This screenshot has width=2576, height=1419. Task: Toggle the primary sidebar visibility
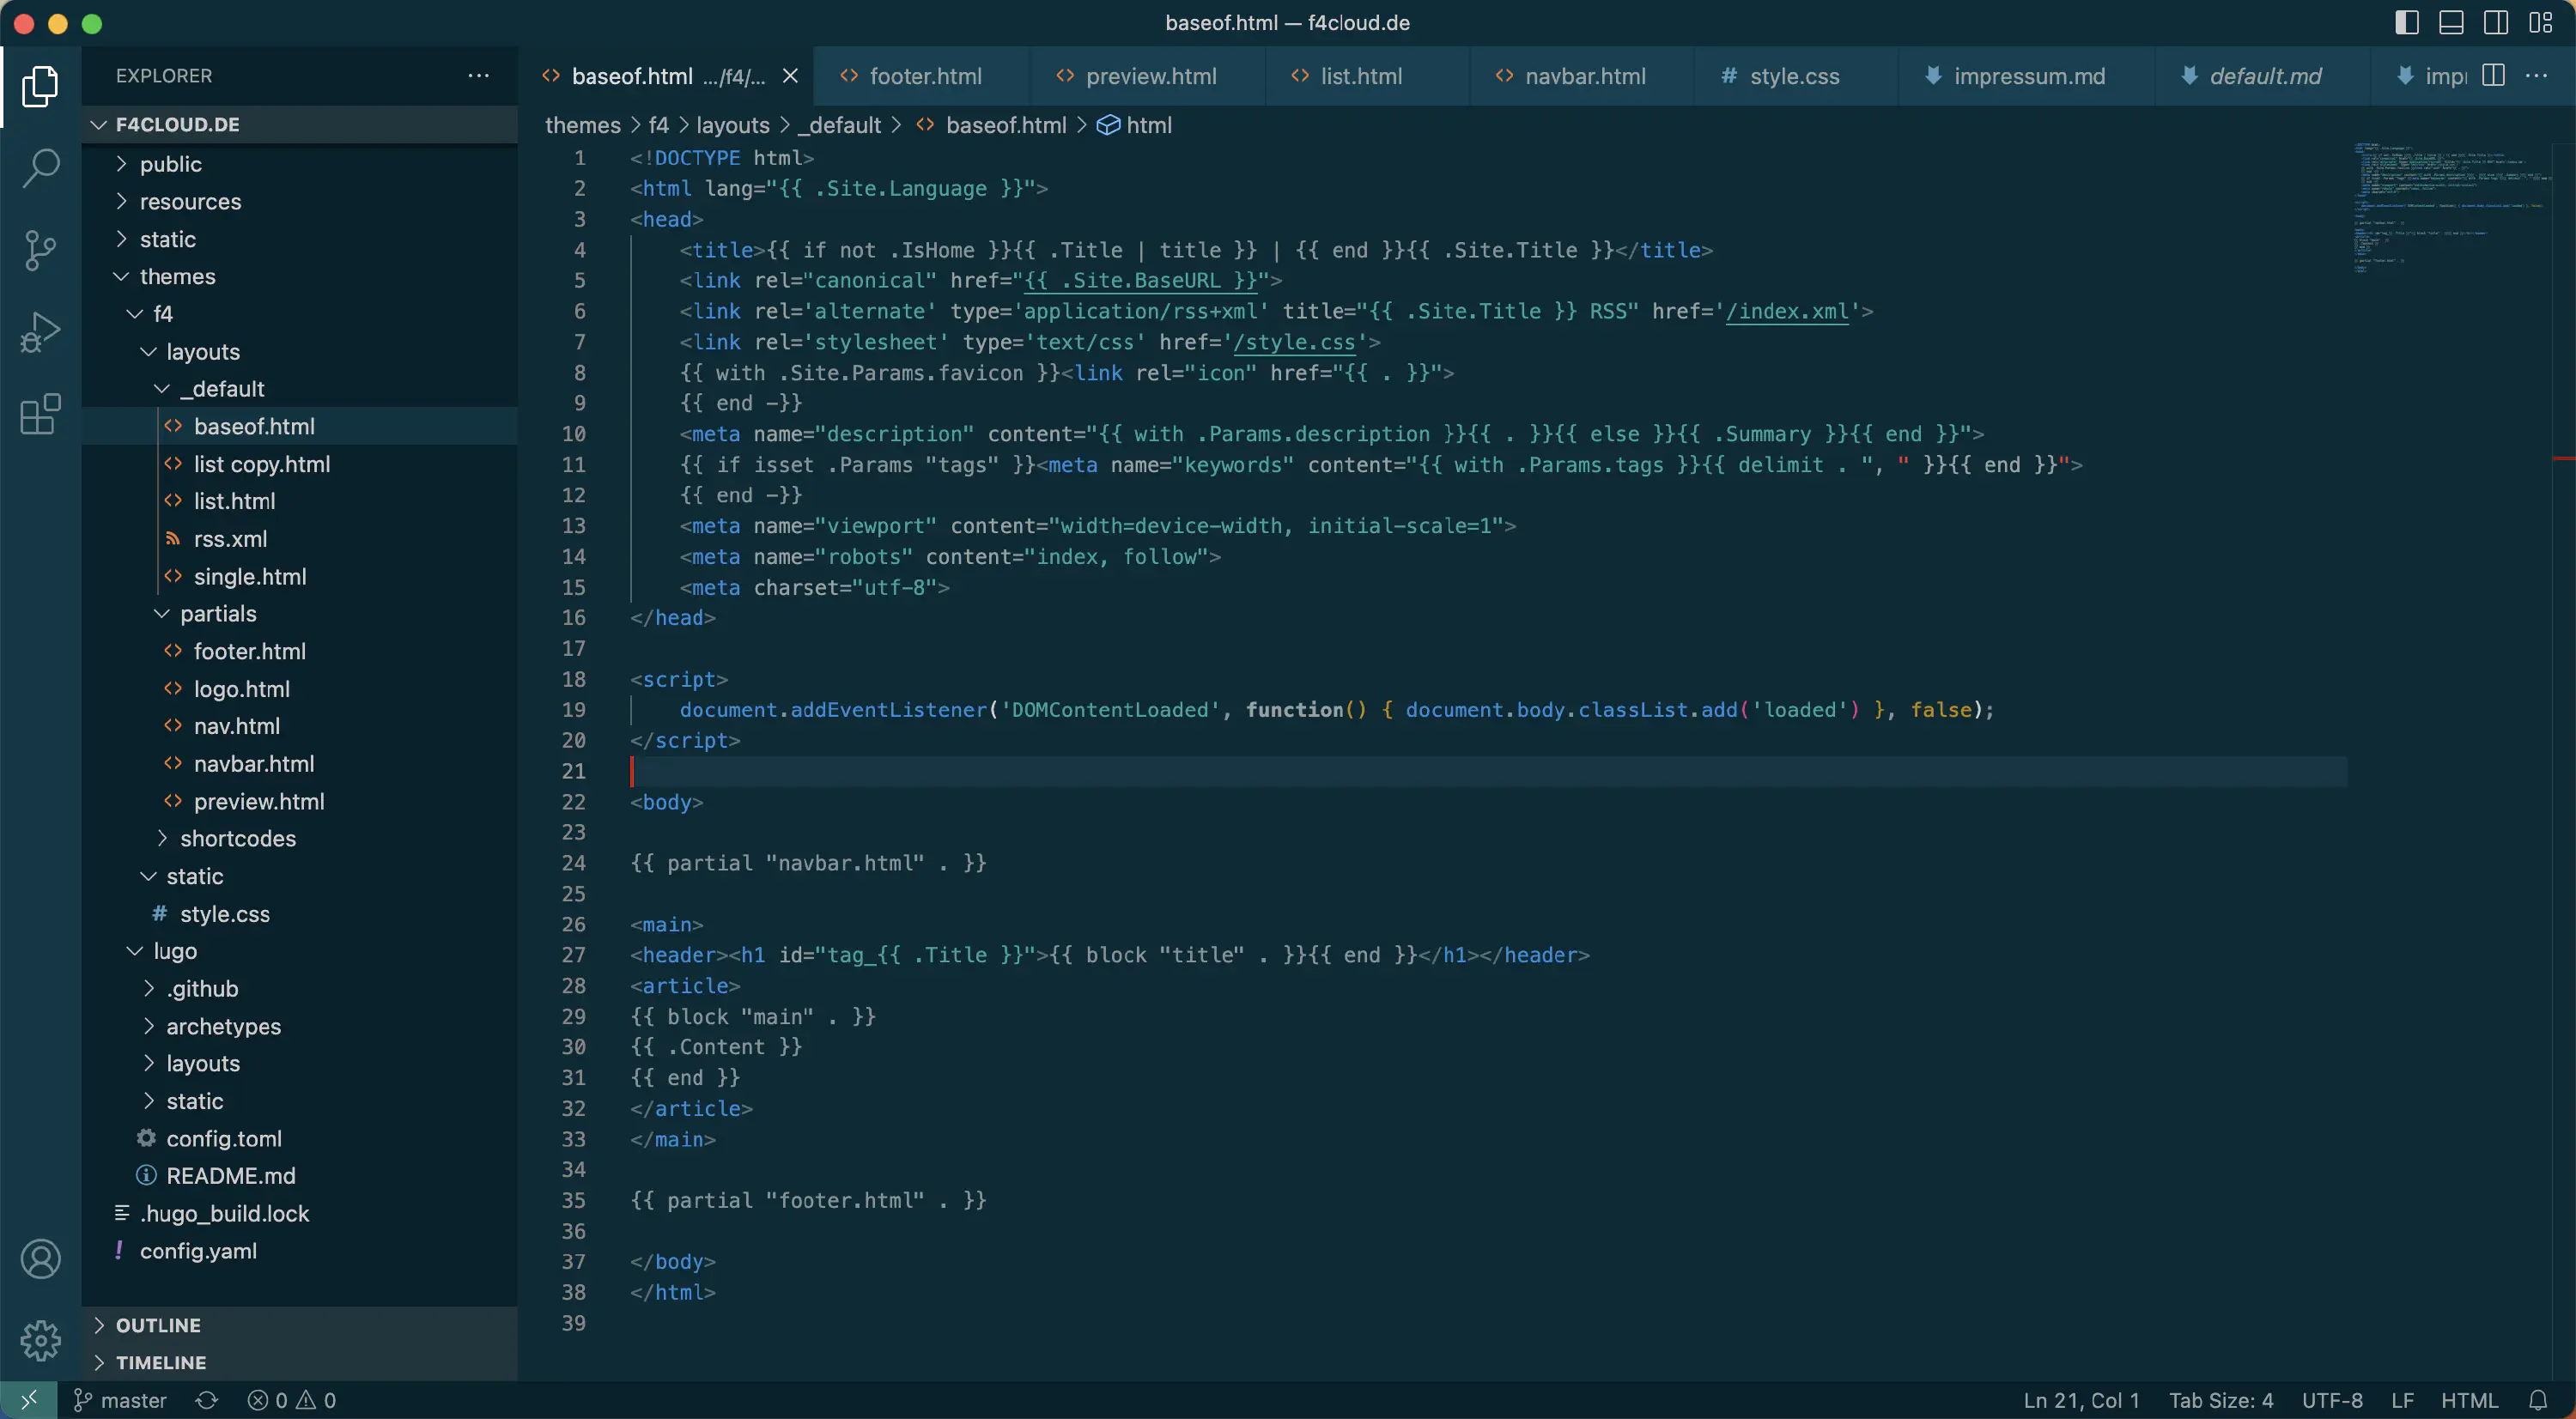click(x=2407, y=22)
